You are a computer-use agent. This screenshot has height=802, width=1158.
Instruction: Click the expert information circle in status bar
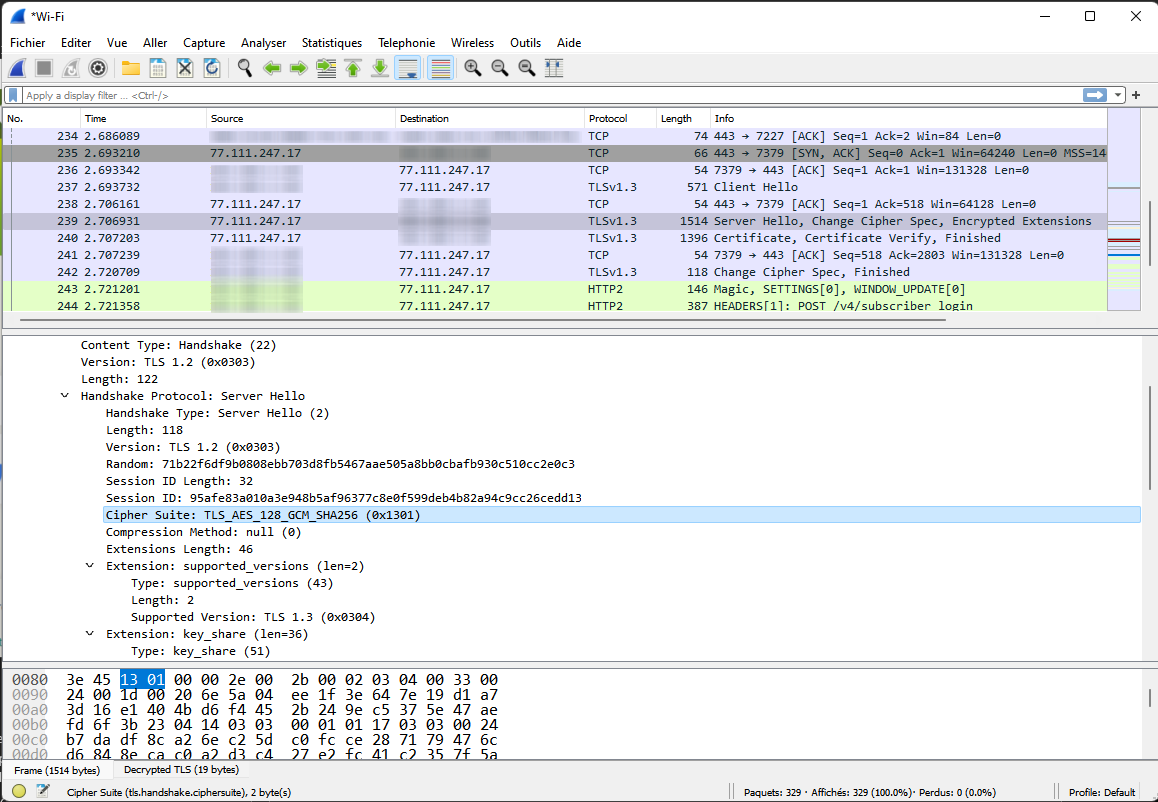click(x=19, y=791)
